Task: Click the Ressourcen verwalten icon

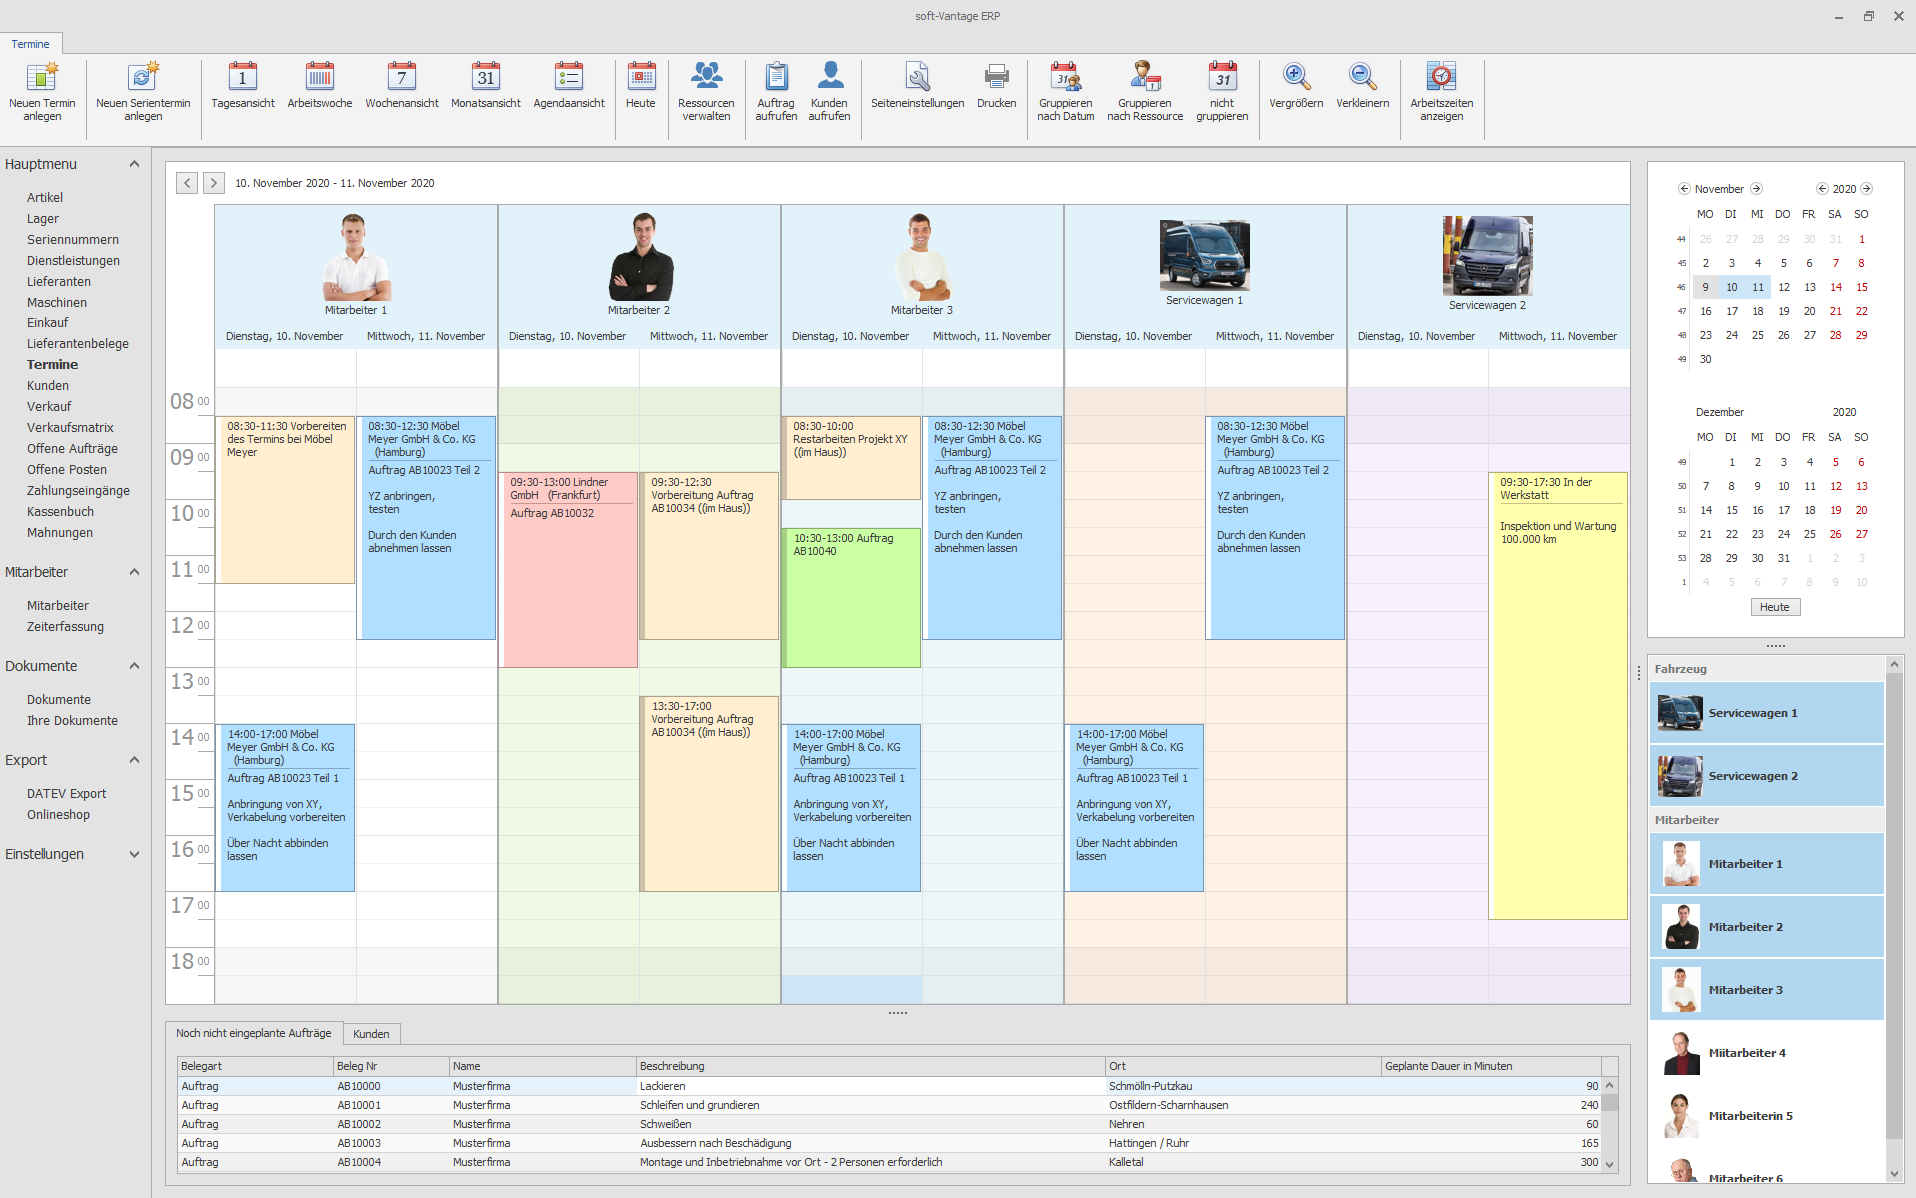Action: tap(706, 91)
